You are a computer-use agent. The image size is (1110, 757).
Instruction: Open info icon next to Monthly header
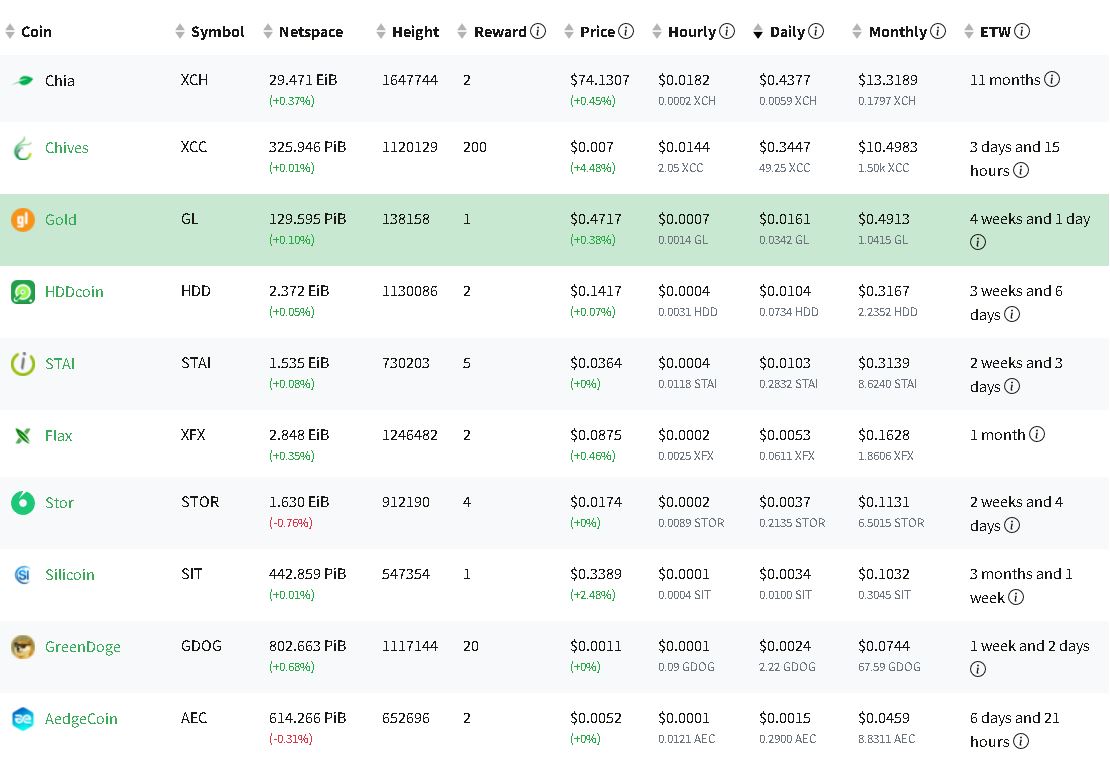pyautogui.click(x=938, y=31)
